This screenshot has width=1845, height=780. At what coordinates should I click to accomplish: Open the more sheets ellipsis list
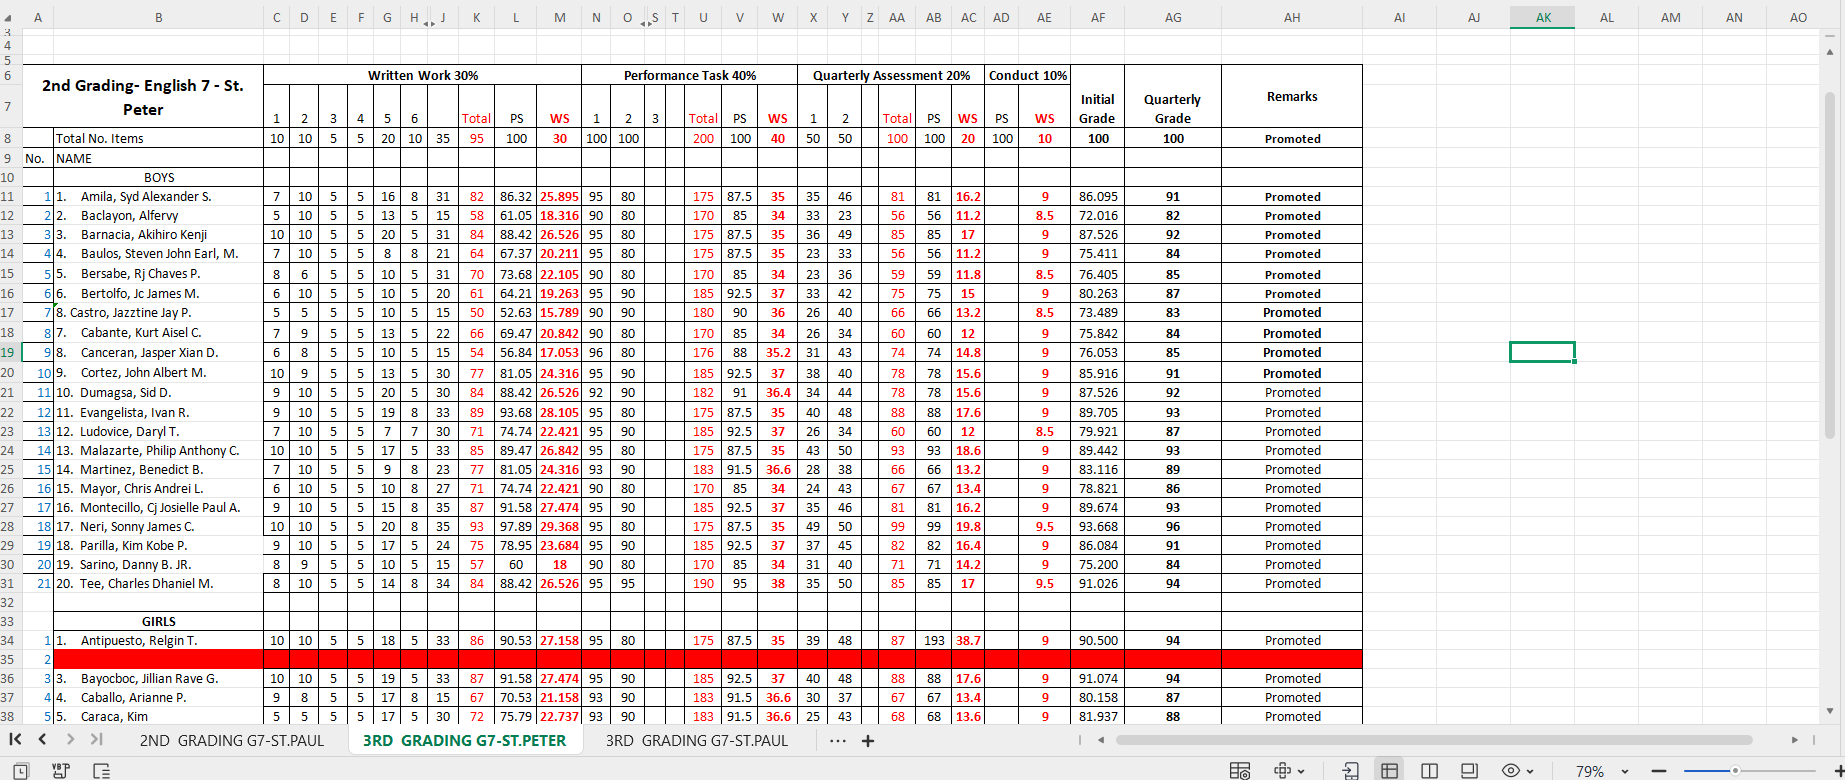tap(838, 741)
